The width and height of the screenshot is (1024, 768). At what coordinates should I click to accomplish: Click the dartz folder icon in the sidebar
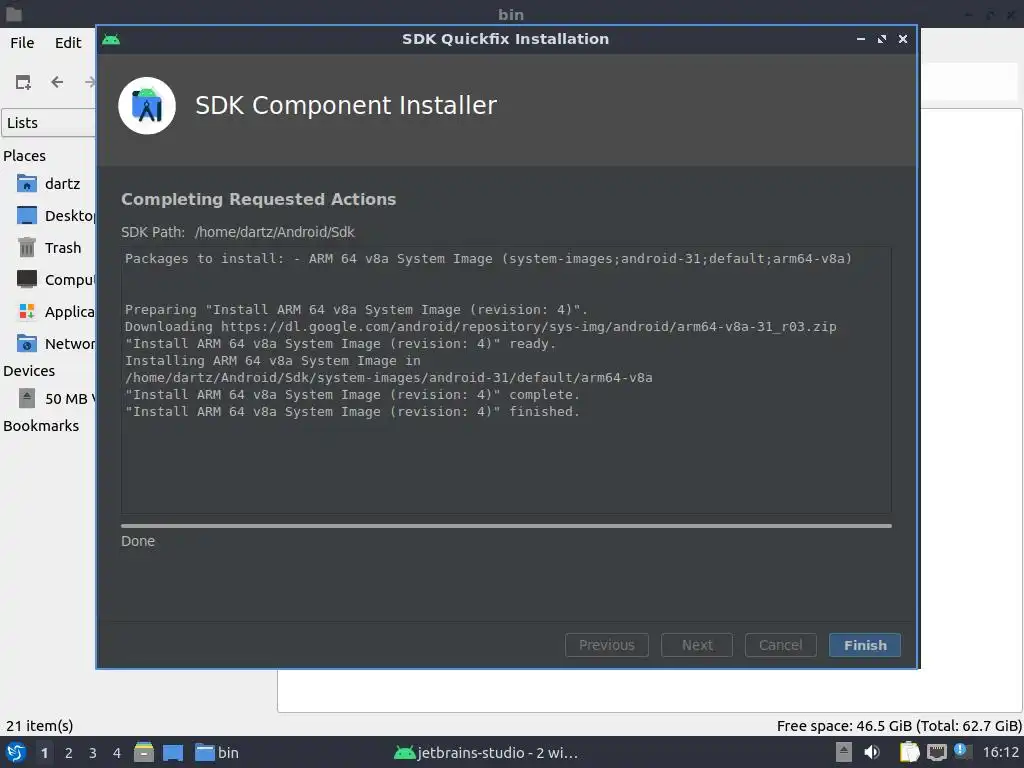[27, 183]
